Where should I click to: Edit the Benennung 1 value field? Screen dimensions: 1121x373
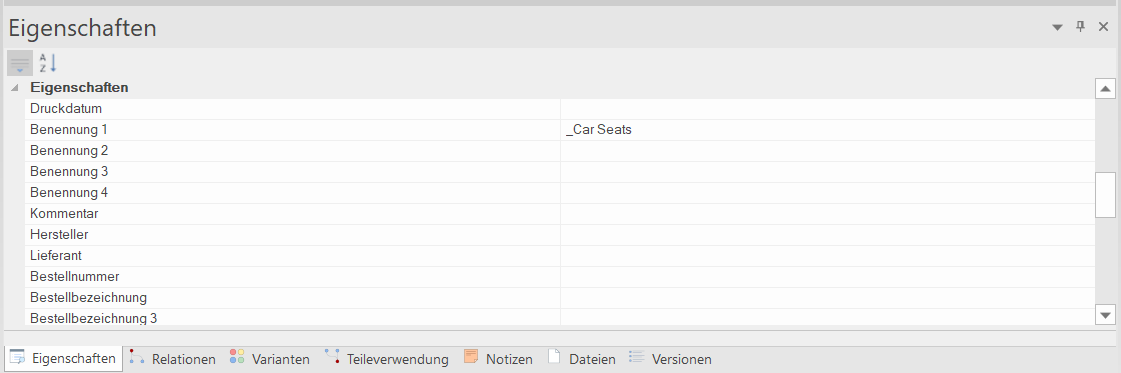click(827, 130)
